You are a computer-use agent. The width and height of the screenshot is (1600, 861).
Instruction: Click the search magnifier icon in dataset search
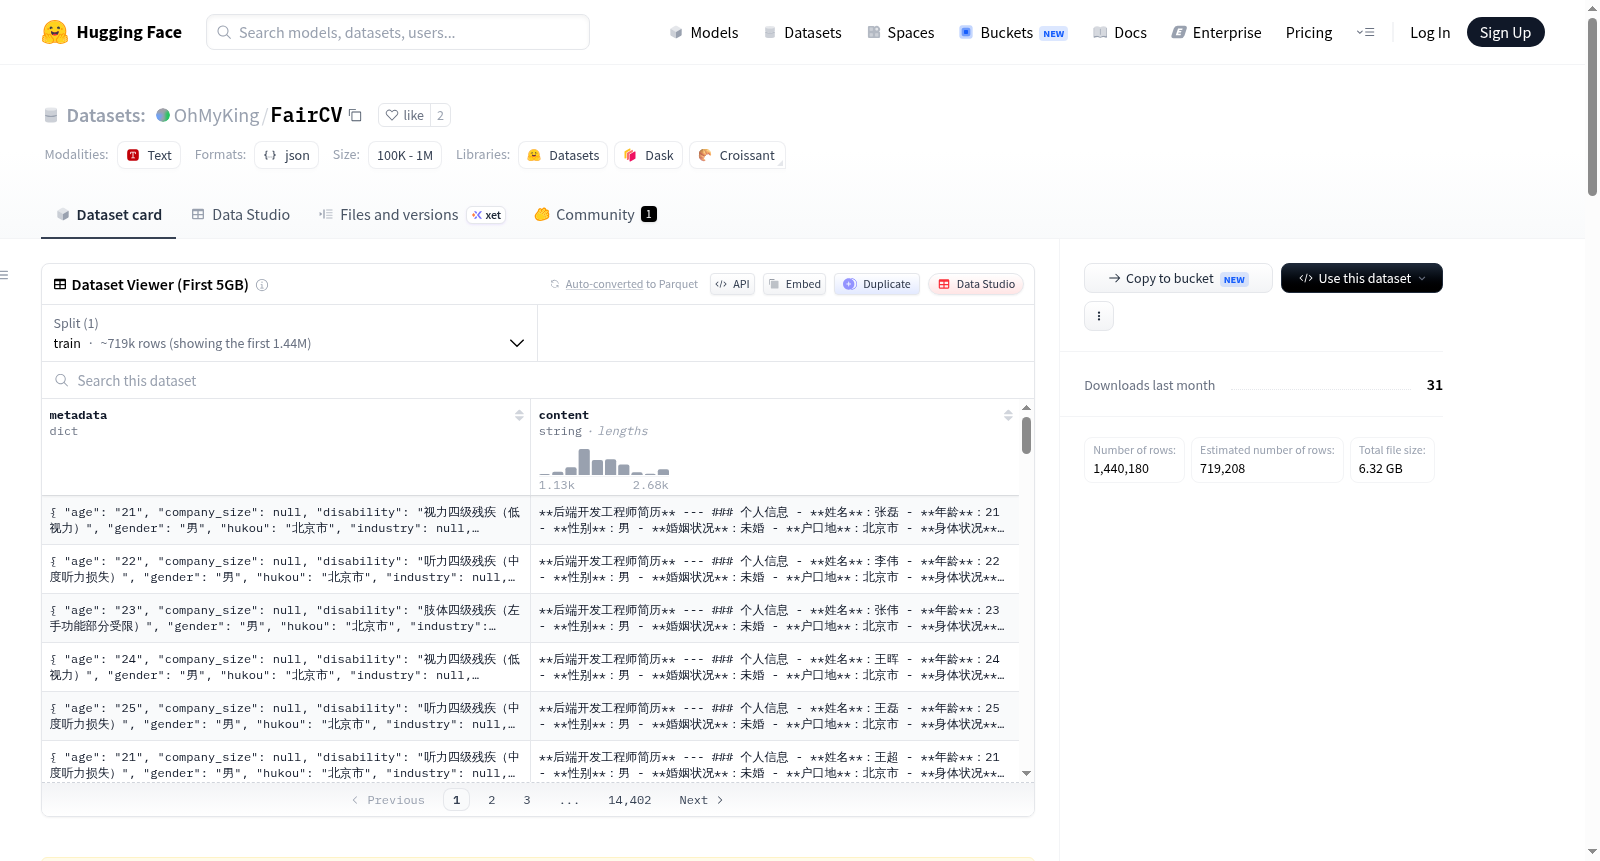tap(62, 380)
